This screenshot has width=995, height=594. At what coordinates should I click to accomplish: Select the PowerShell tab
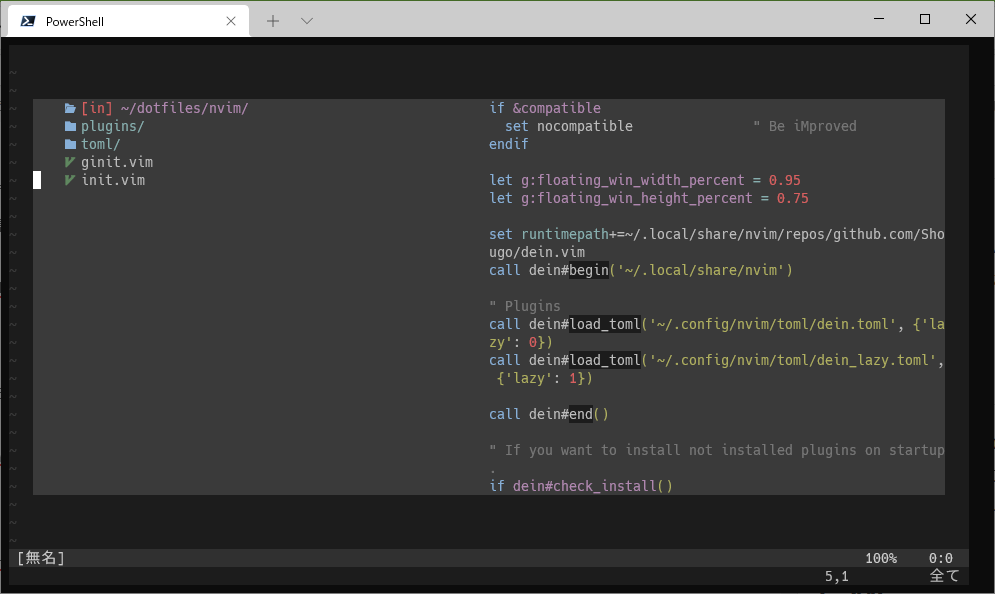[x=128, y=21]
